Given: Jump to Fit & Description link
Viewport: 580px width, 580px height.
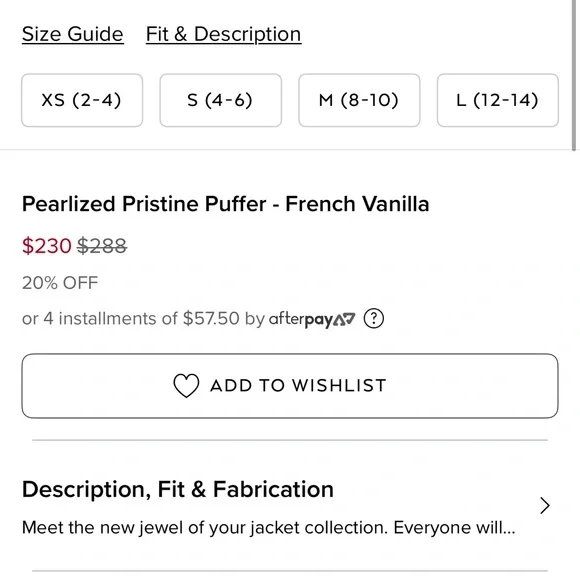Looking at the screenshot, I should [223, 34].
